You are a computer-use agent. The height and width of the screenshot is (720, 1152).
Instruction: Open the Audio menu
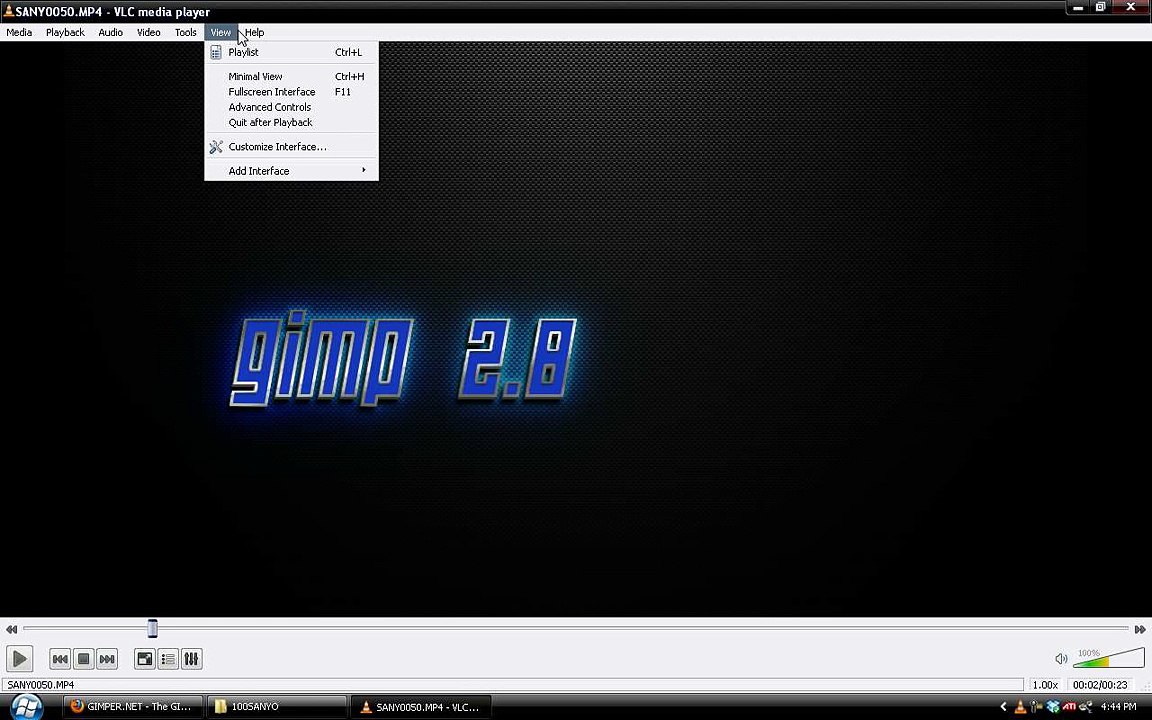click(x=111, y=32)
